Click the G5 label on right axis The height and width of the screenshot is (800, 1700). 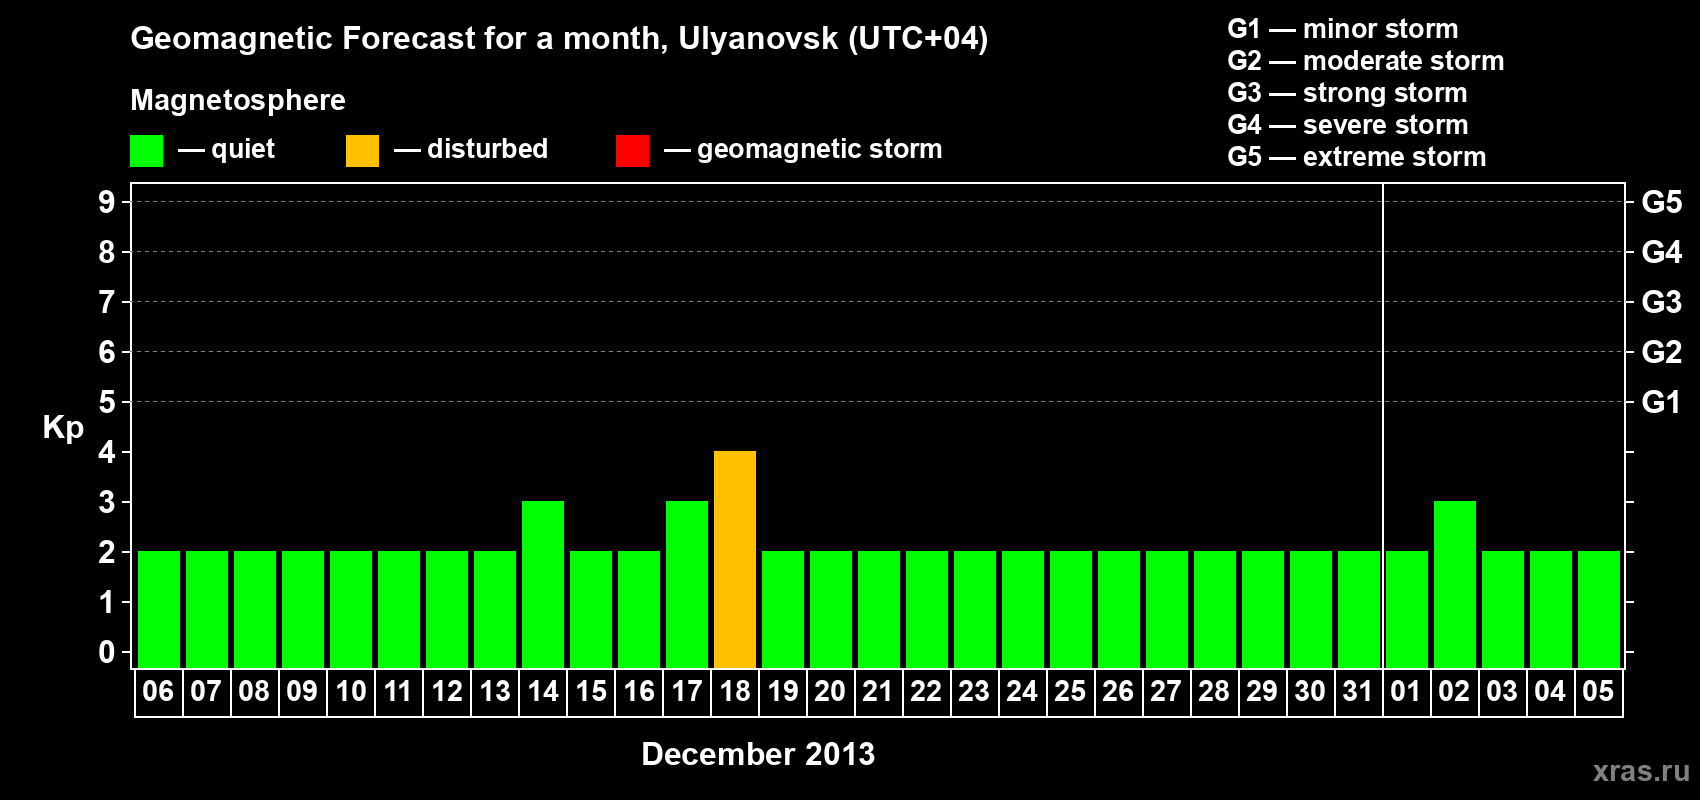coord(1662,202)
